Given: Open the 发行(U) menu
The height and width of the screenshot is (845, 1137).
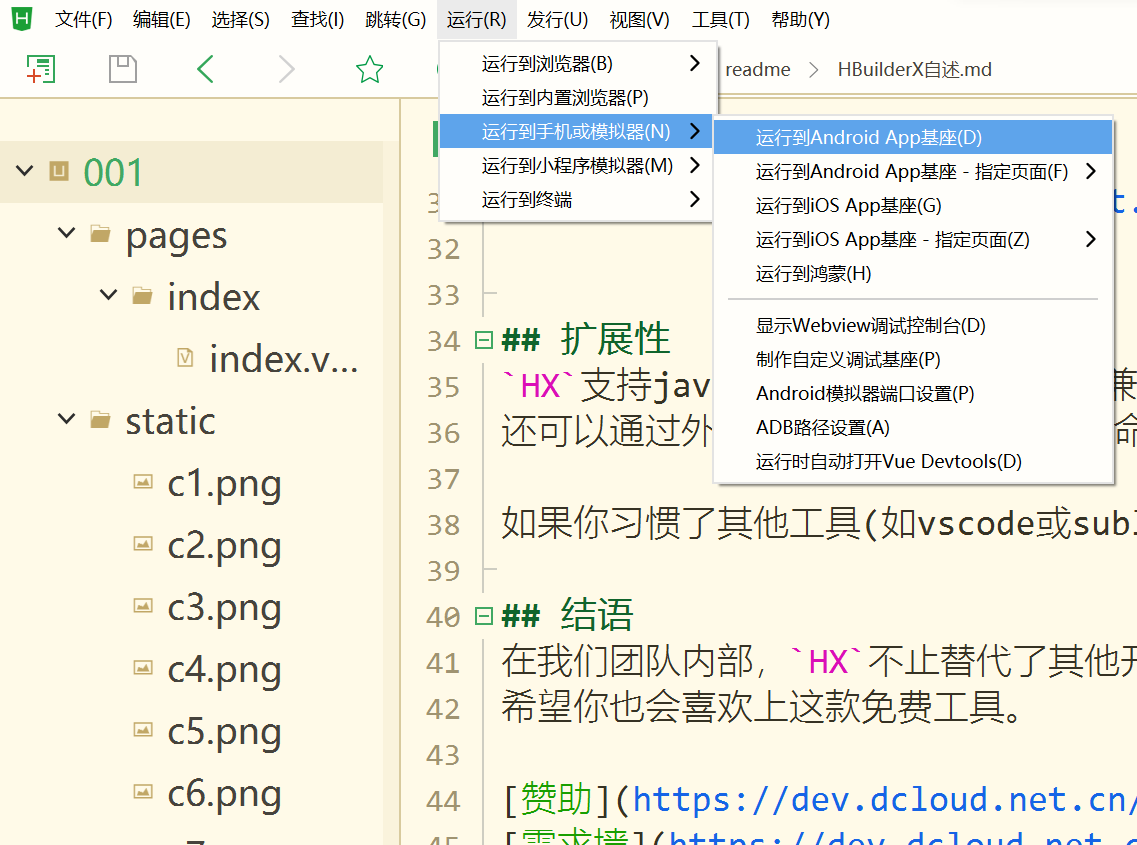Looking at the screenshot, I should [x=557, y=20].
